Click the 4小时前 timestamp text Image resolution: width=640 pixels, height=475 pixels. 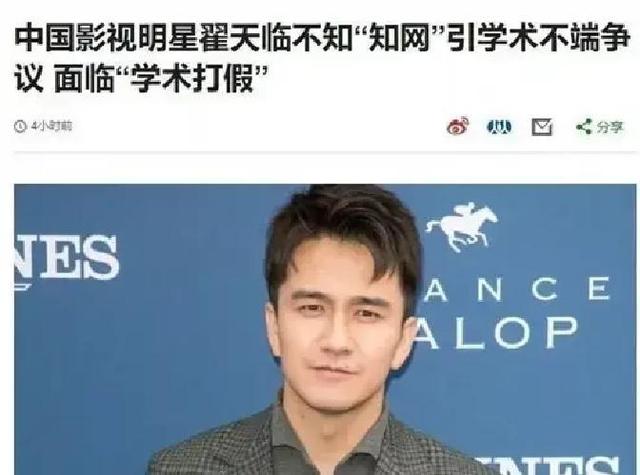51,127
